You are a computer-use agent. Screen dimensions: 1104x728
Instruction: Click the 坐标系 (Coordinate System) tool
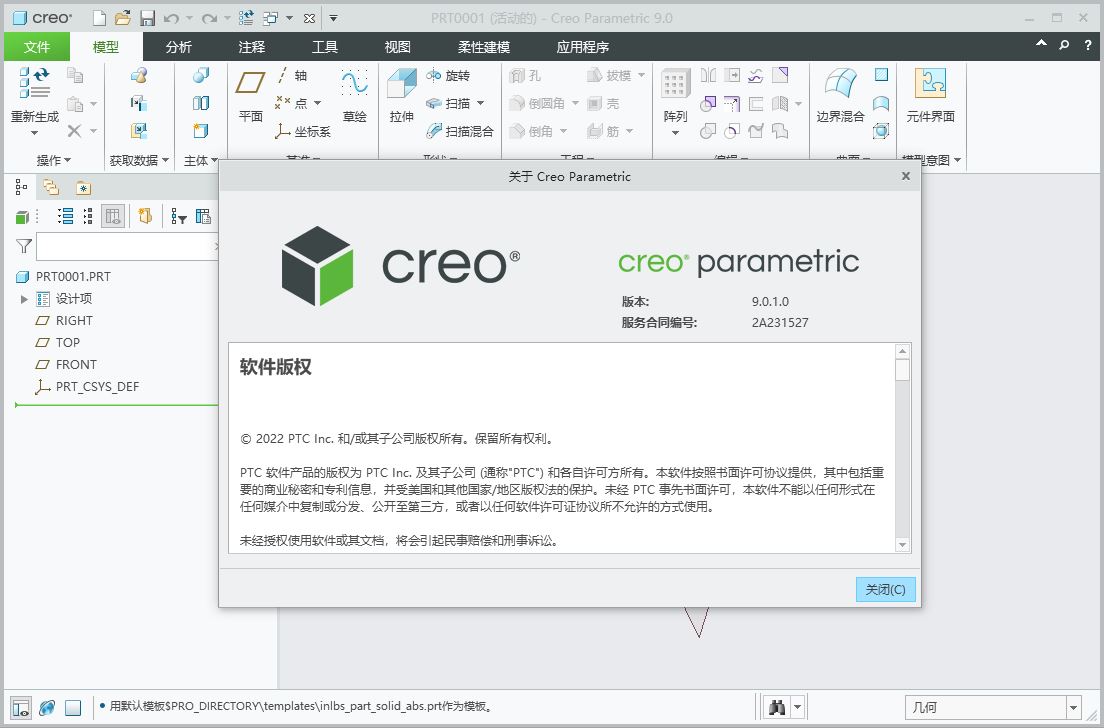click(x=313, y=131)
